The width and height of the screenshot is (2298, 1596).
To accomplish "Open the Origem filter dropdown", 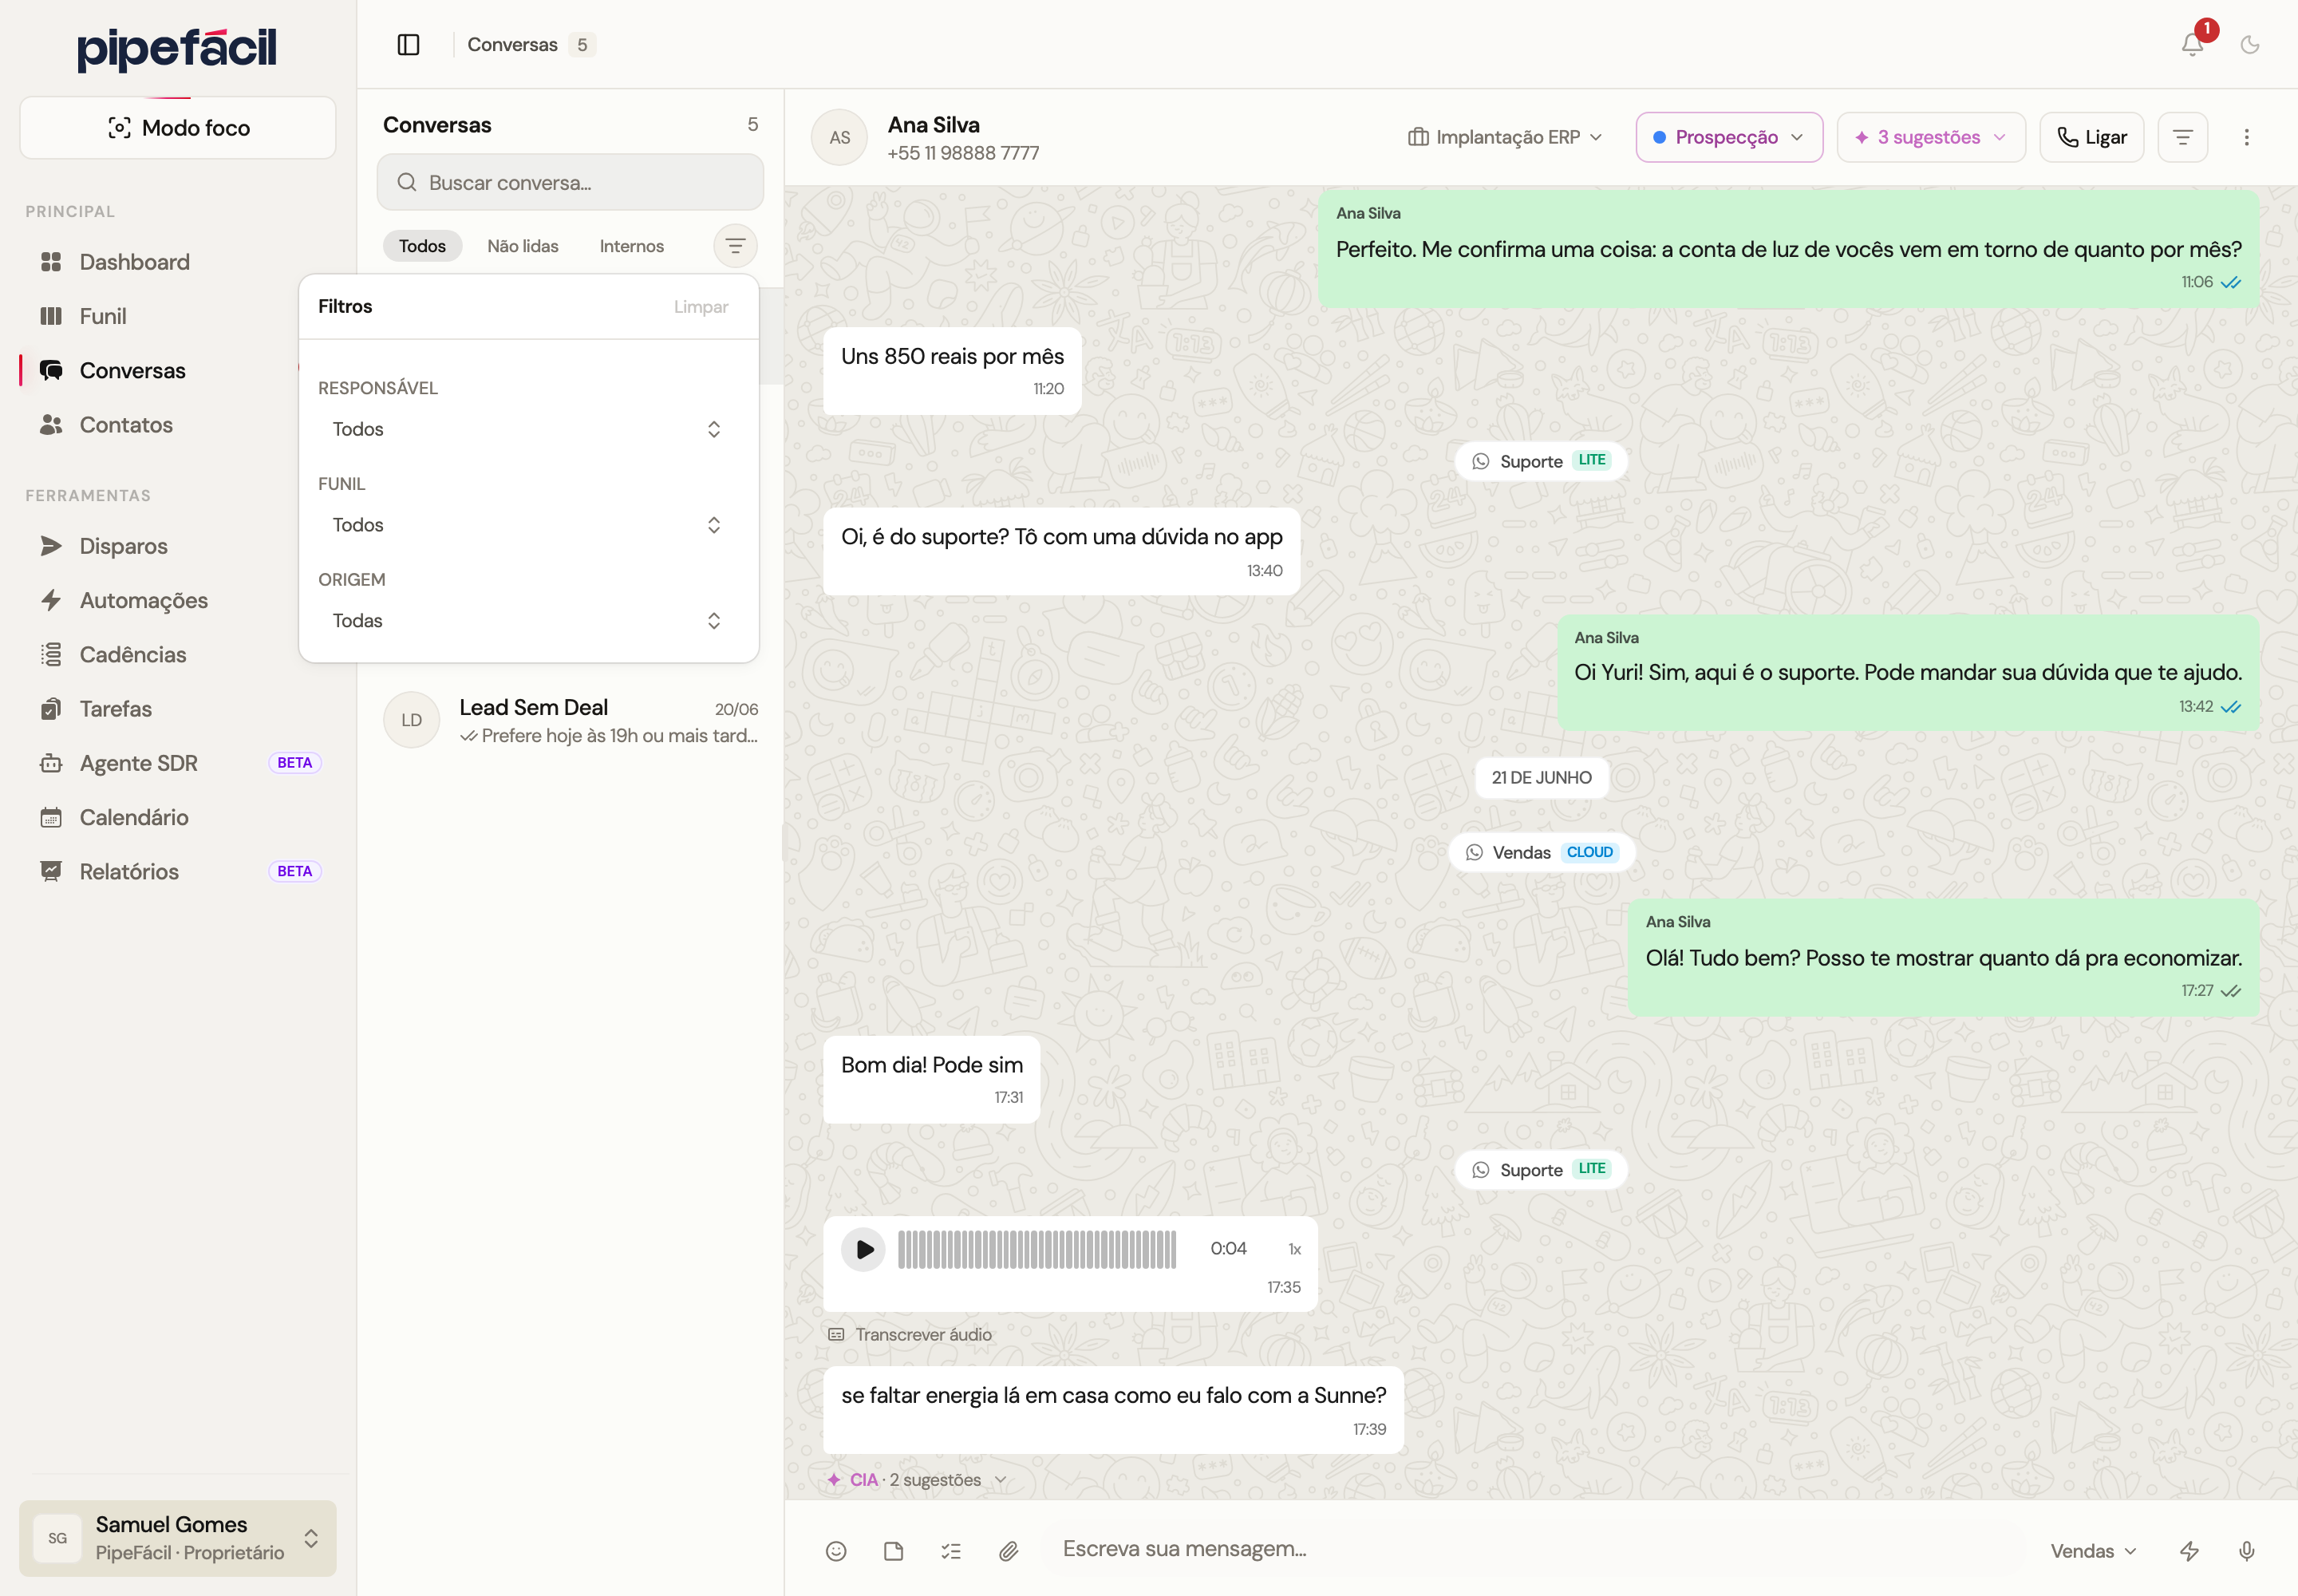I will click(x=528, y=621).
